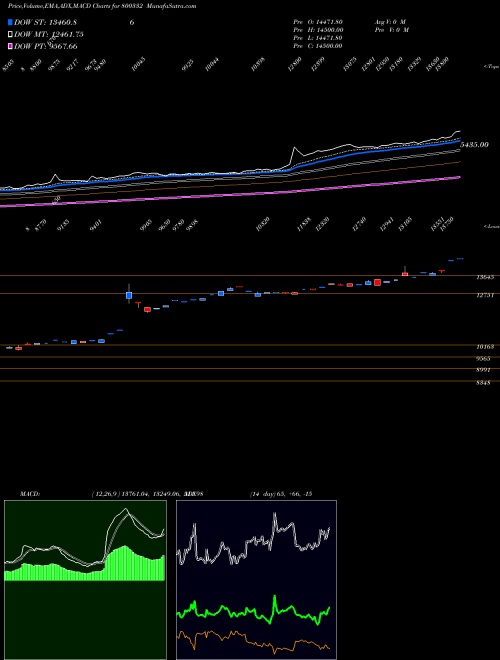The image size is (500, 660).
Task: Click the 10168 price level label
Action: point(485,347)
